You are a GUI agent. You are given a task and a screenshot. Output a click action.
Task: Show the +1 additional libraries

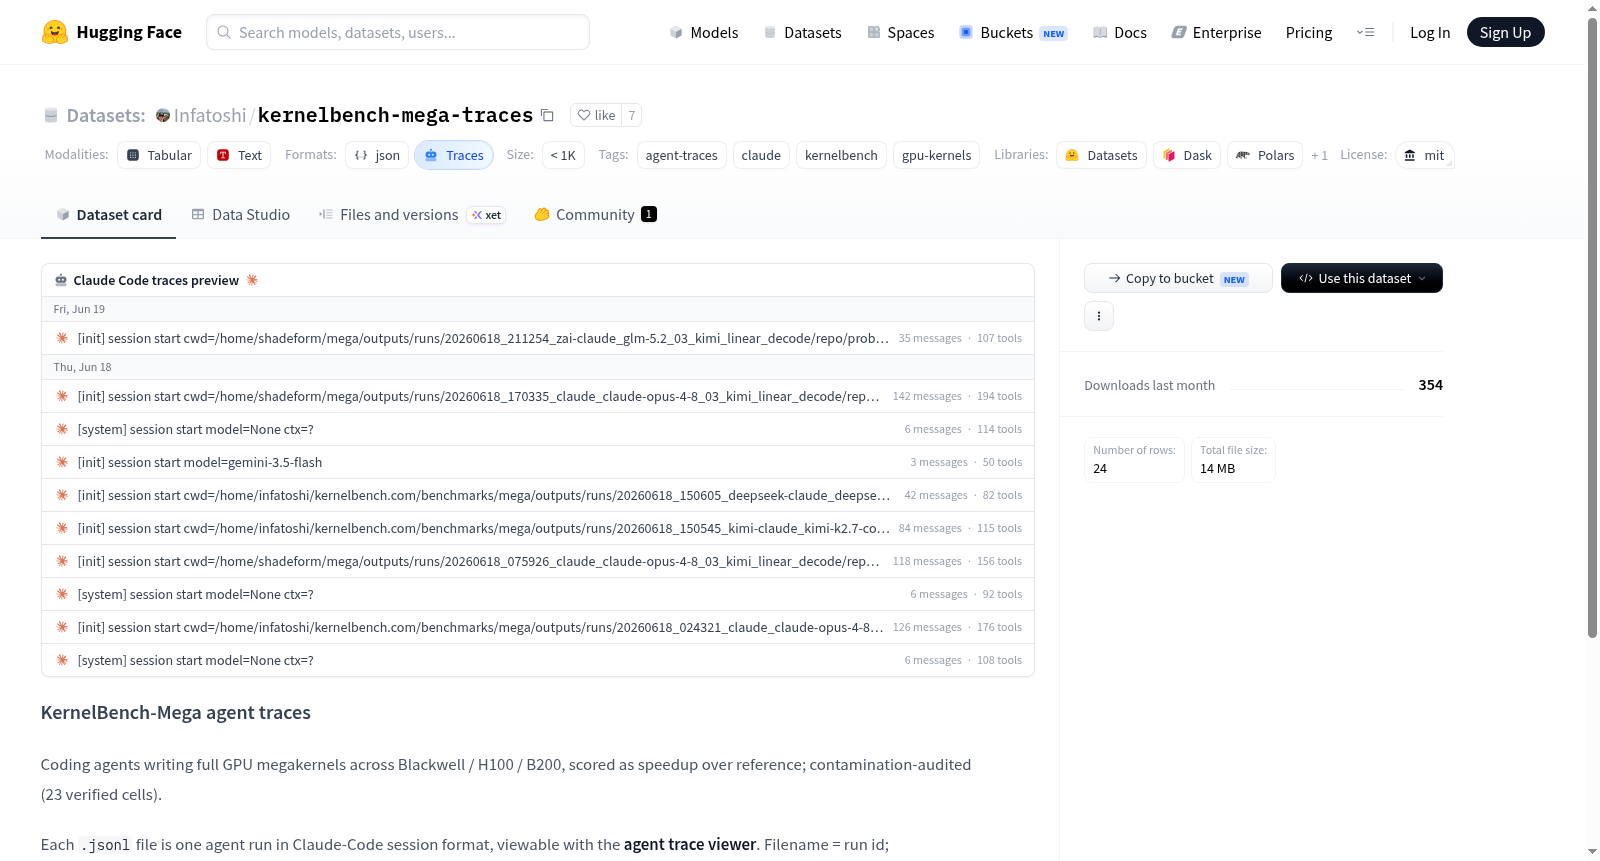click(1319, 155)
